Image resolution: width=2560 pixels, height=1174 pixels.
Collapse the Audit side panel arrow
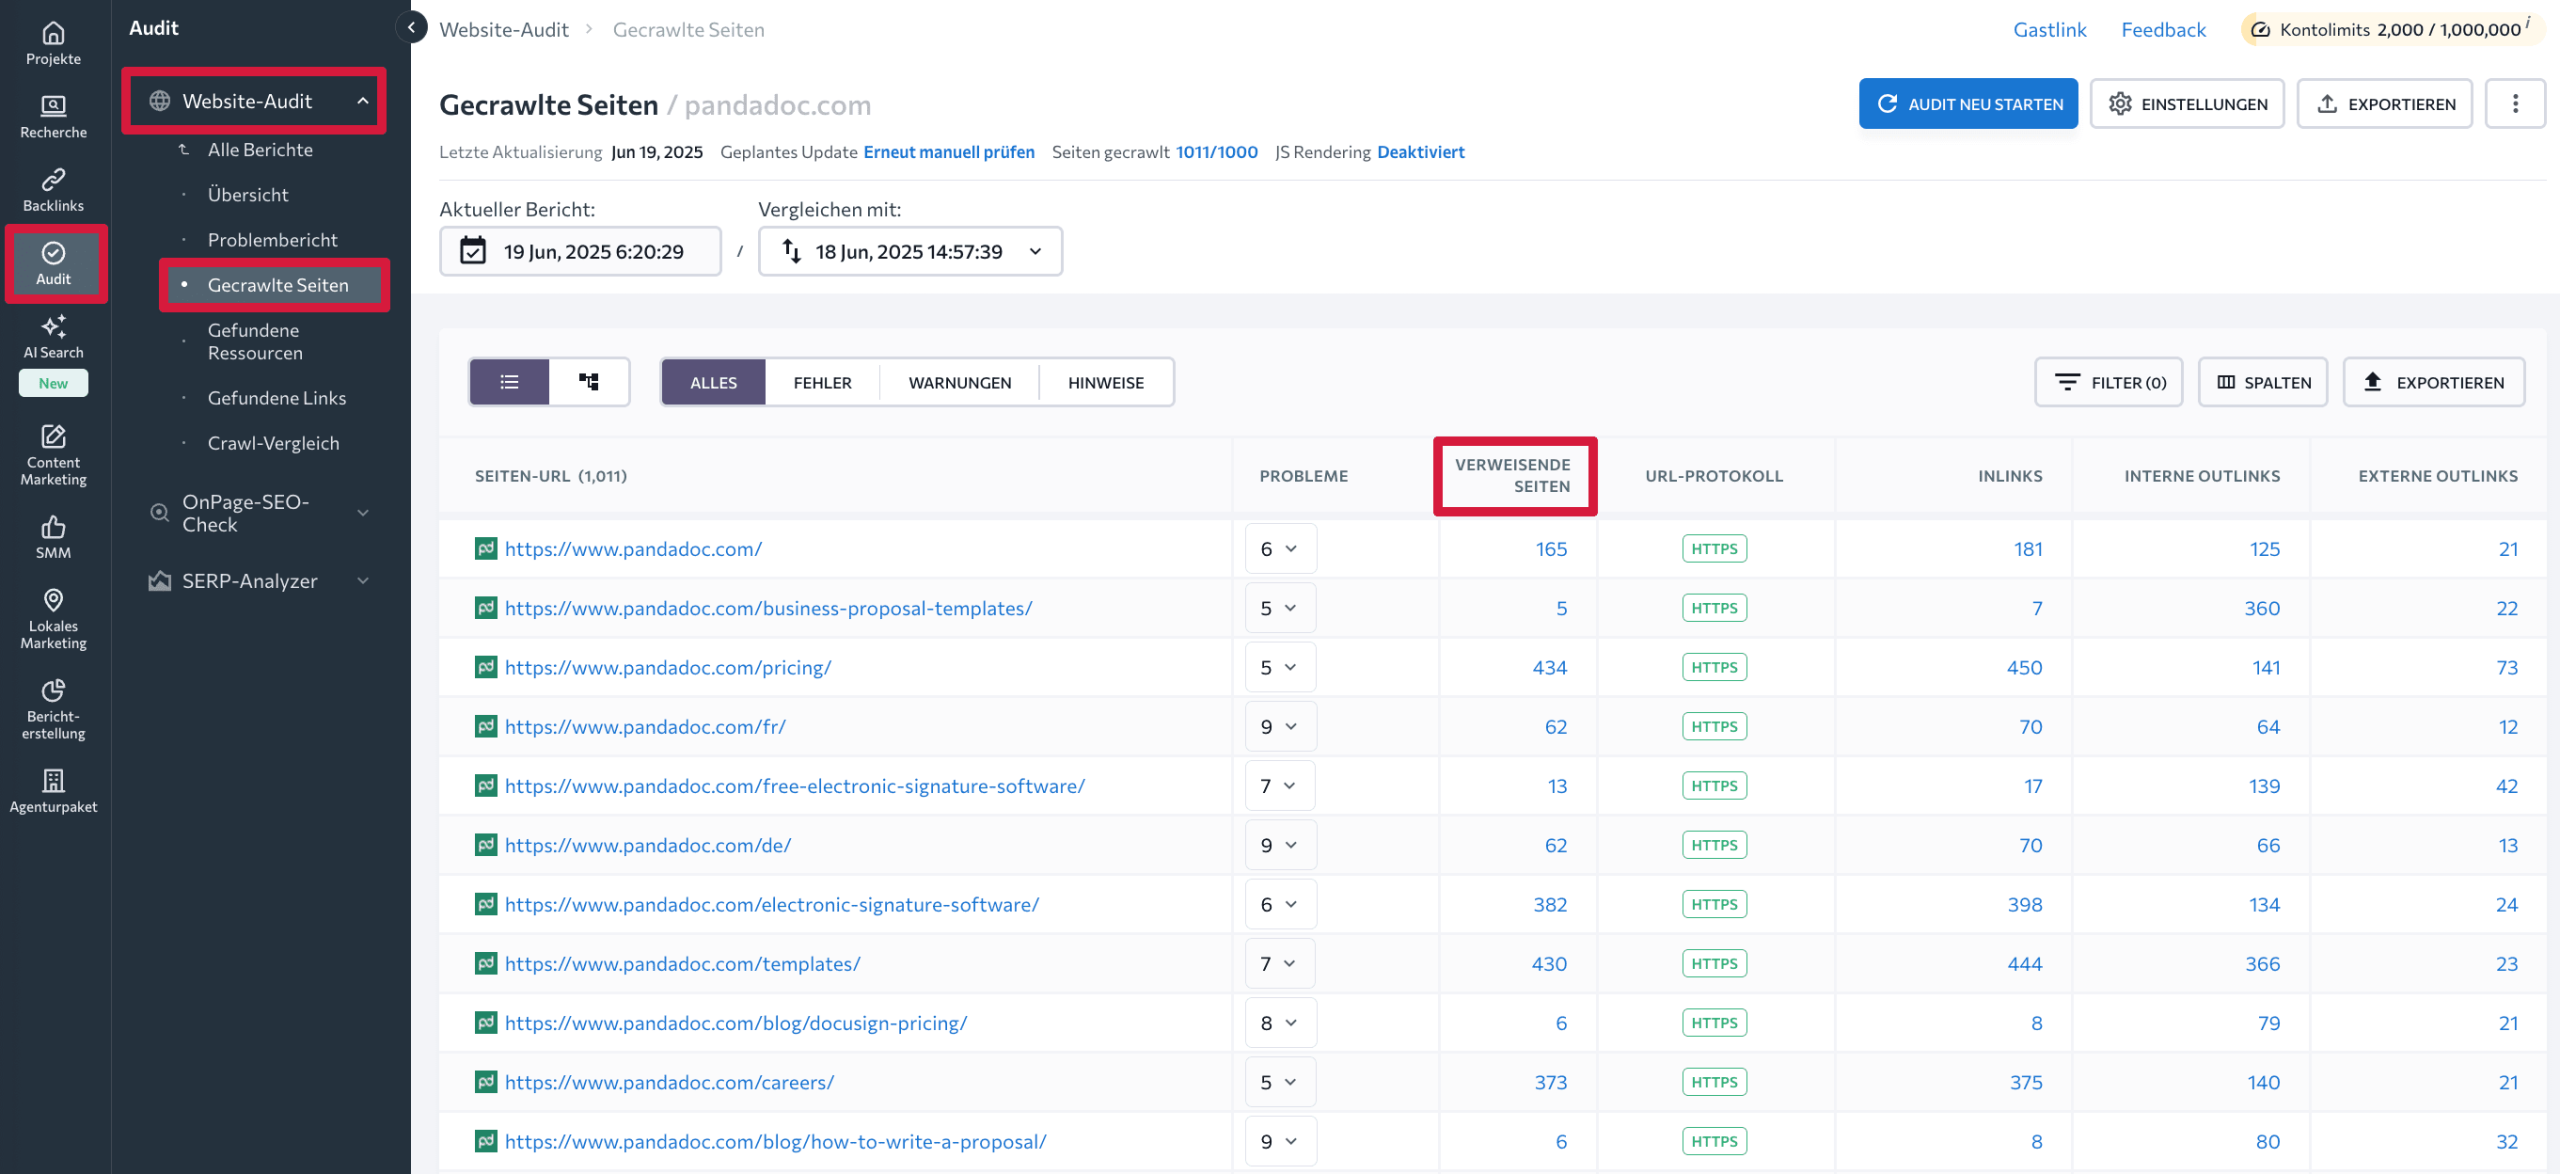(x=411, y=28)
